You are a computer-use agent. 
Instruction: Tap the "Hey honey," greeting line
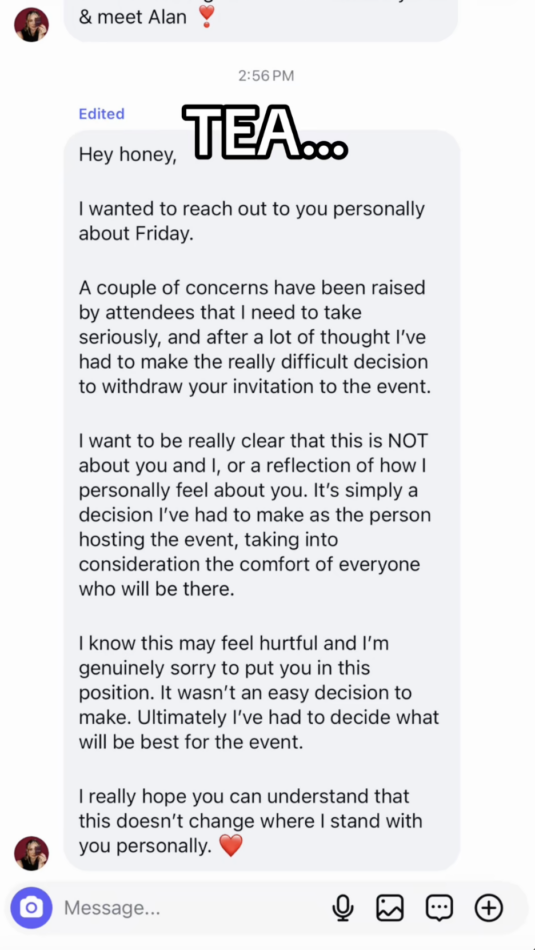point(128,155)
